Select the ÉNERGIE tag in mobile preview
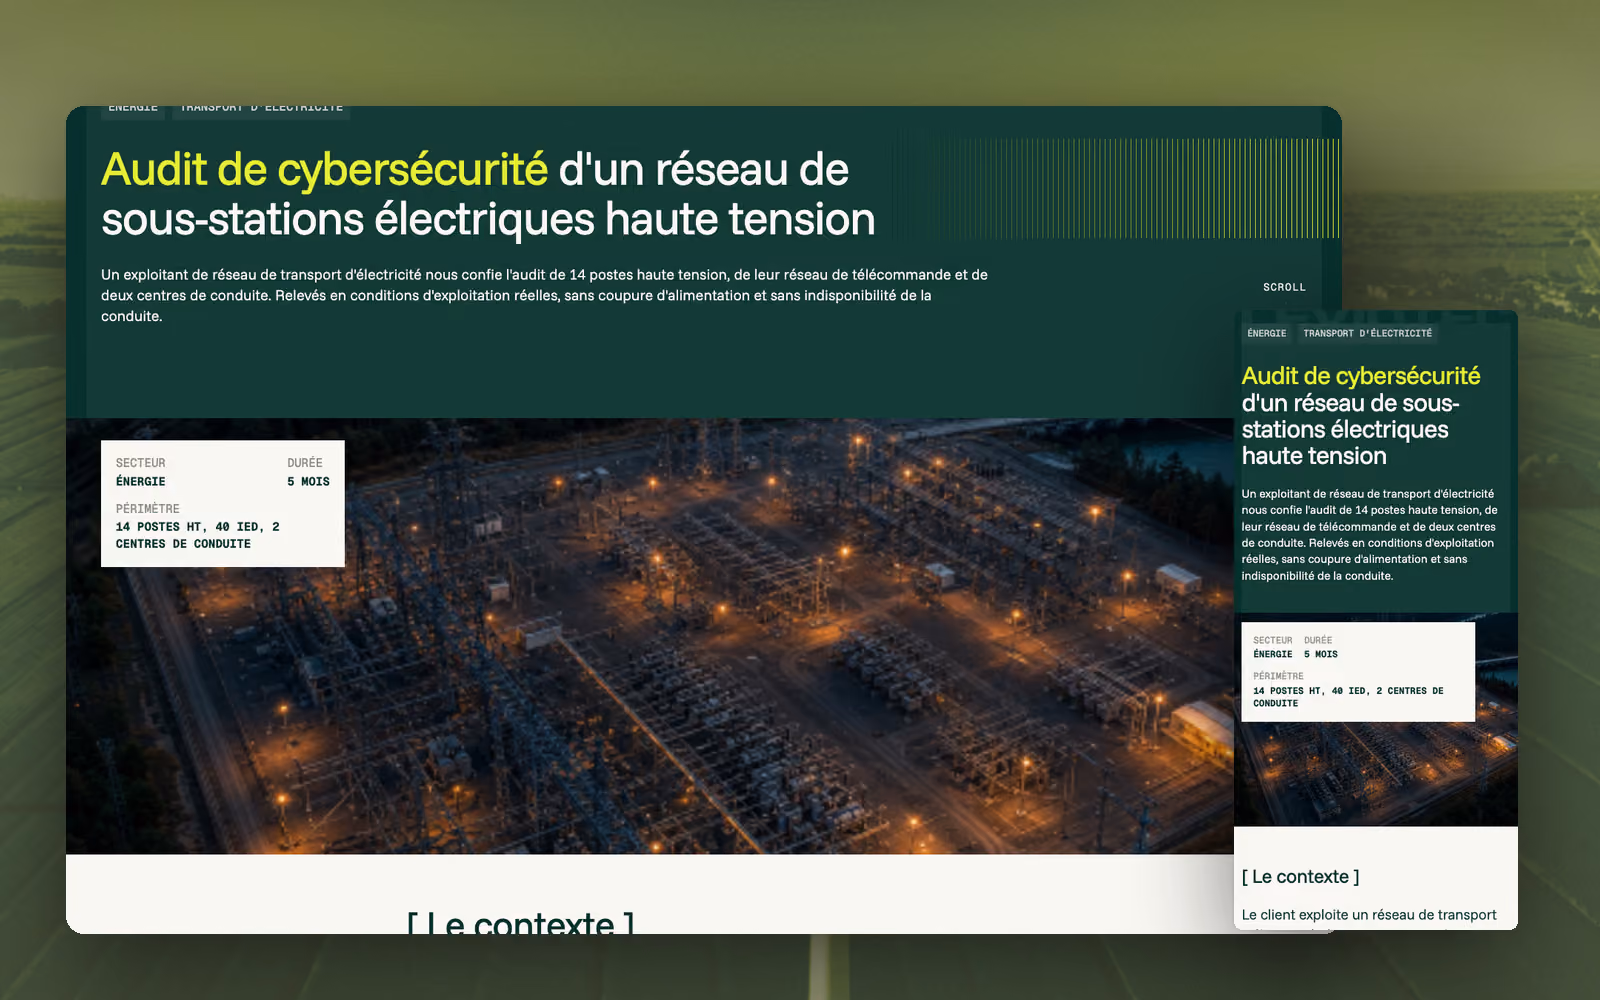1600x1000 pixels. point(1267,333)
